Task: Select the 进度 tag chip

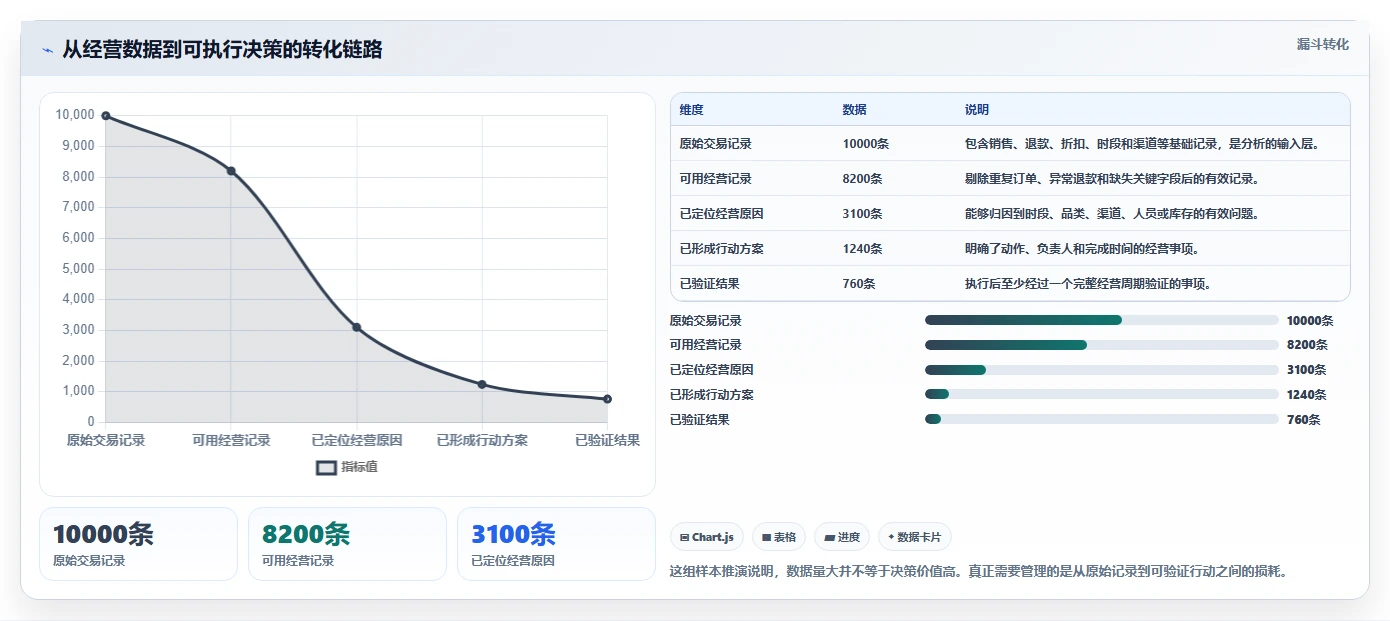Action: 842,537
